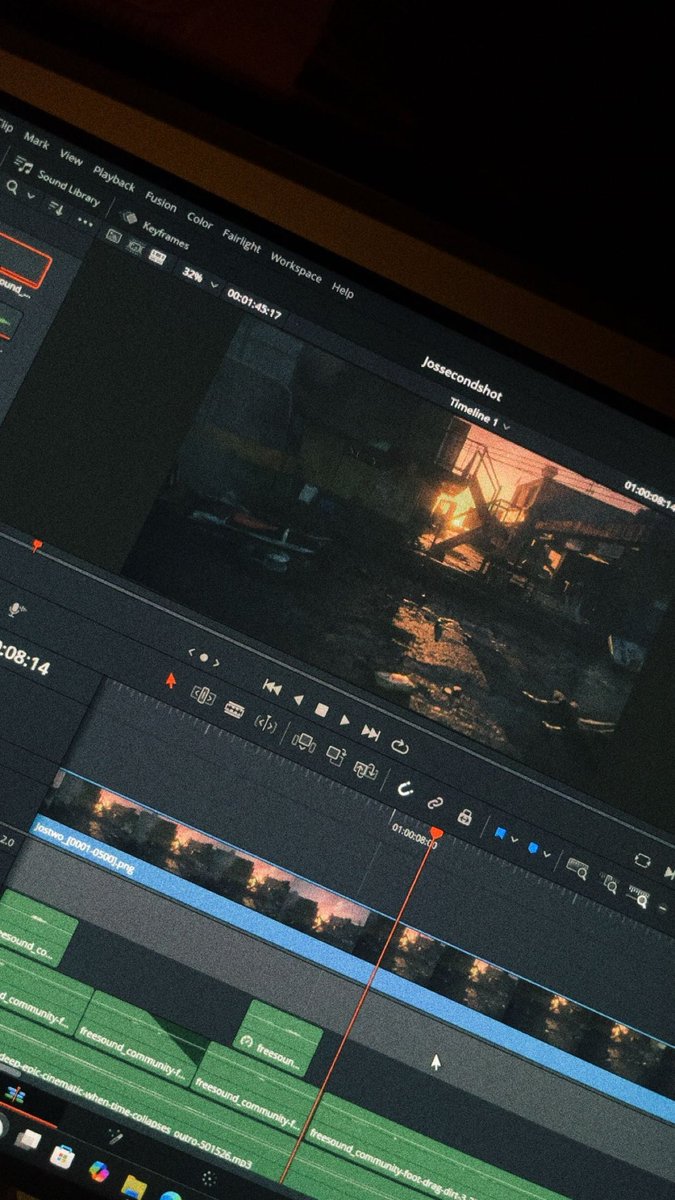
Task: Click next edit jog right arrow
Action: pyautogui.click(x=216, y=663)
